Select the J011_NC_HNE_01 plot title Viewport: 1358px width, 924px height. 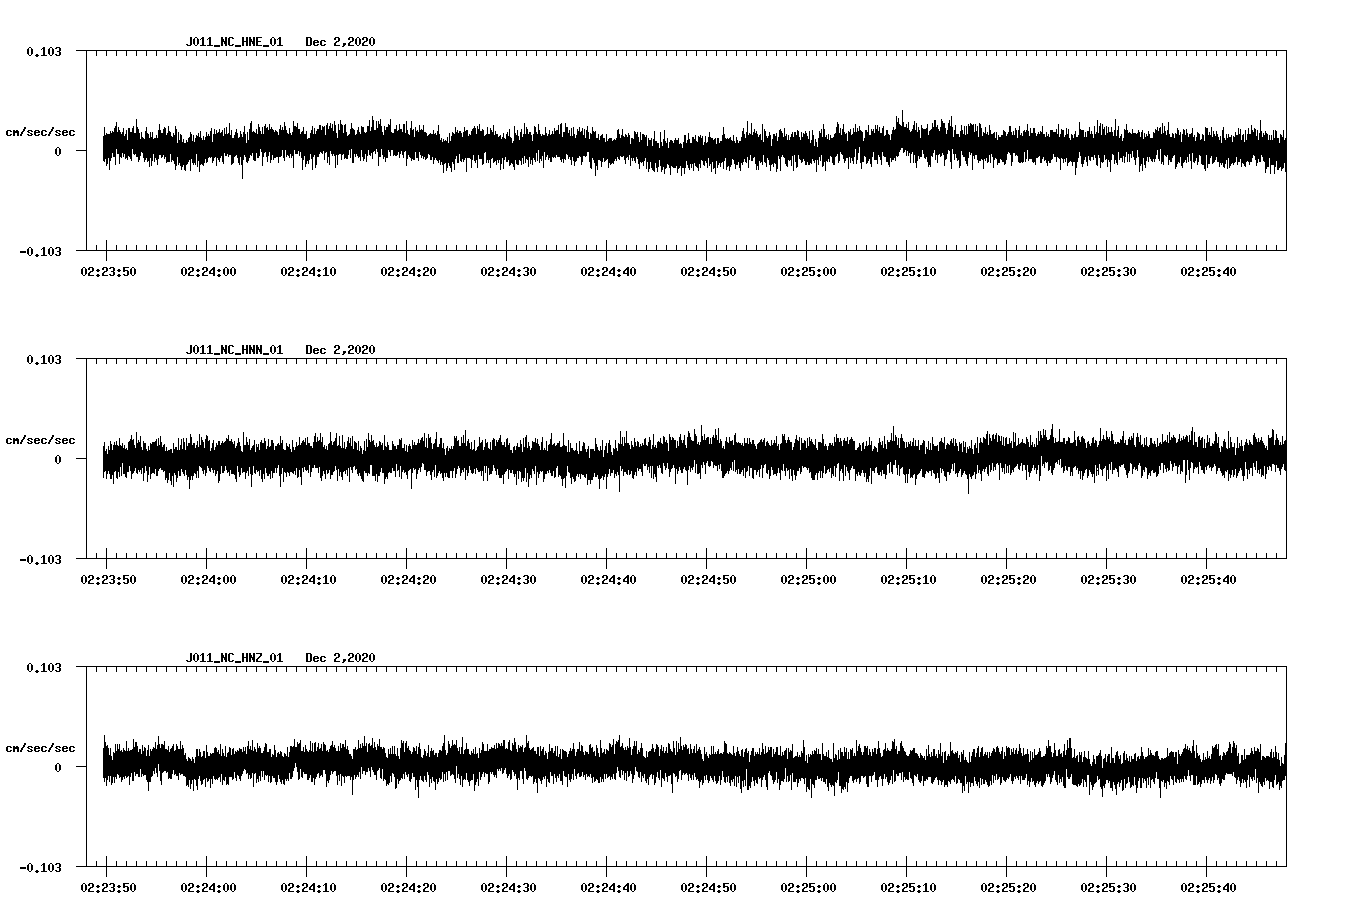coord(232,42)
